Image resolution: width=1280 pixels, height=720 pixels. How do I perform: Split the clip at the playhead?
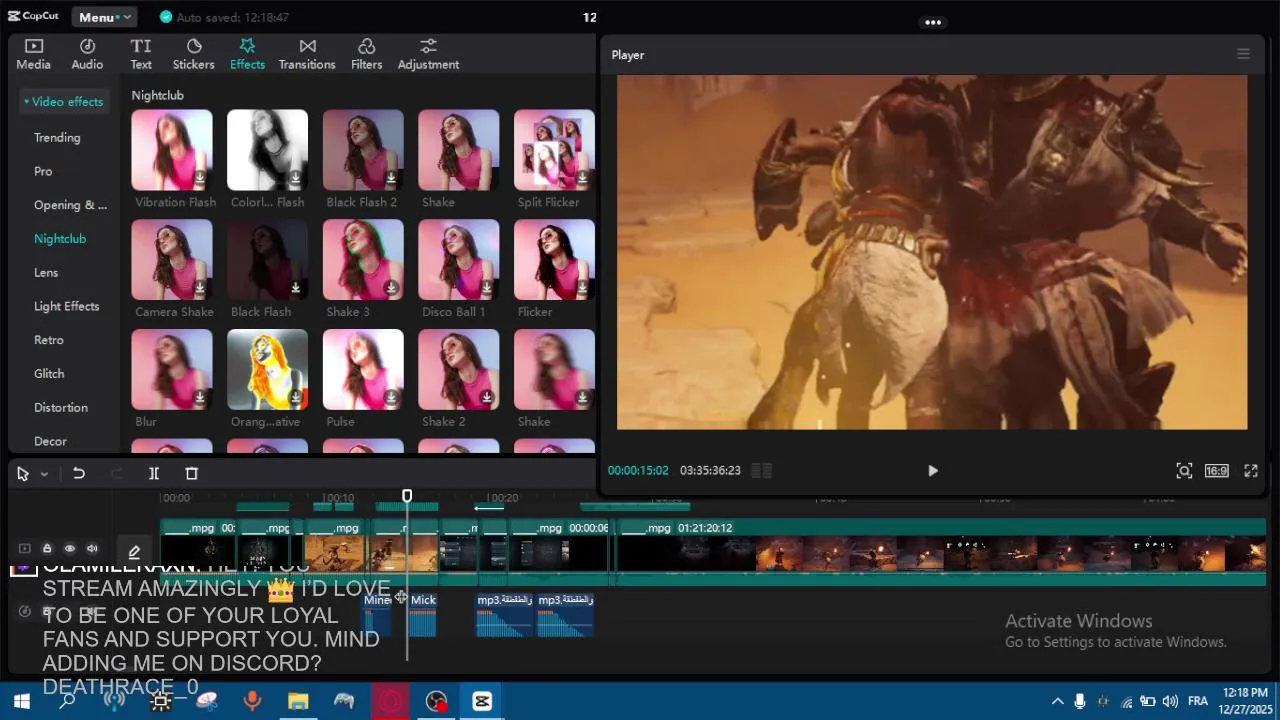[x=154, y=474]
